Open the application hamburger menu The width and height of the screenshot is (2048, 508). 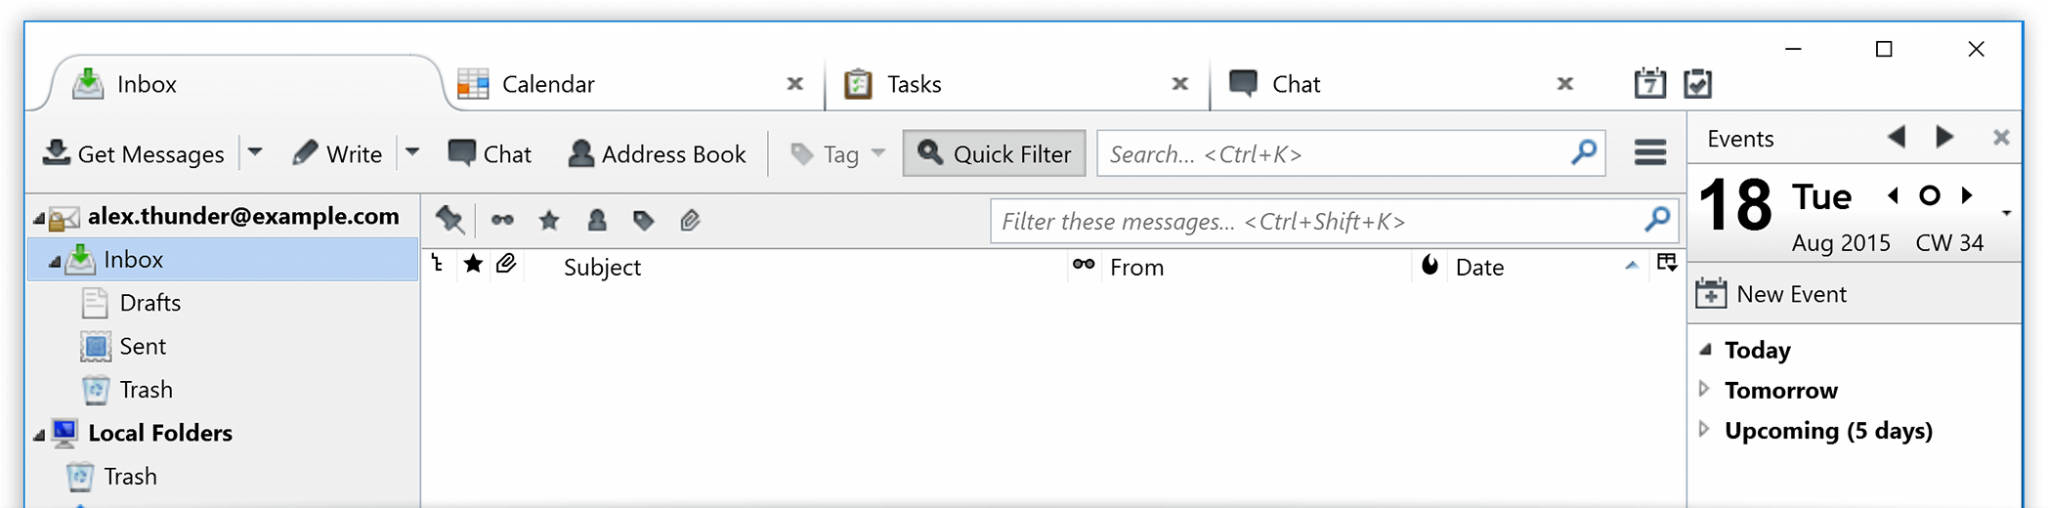(x=1650, y=153)
